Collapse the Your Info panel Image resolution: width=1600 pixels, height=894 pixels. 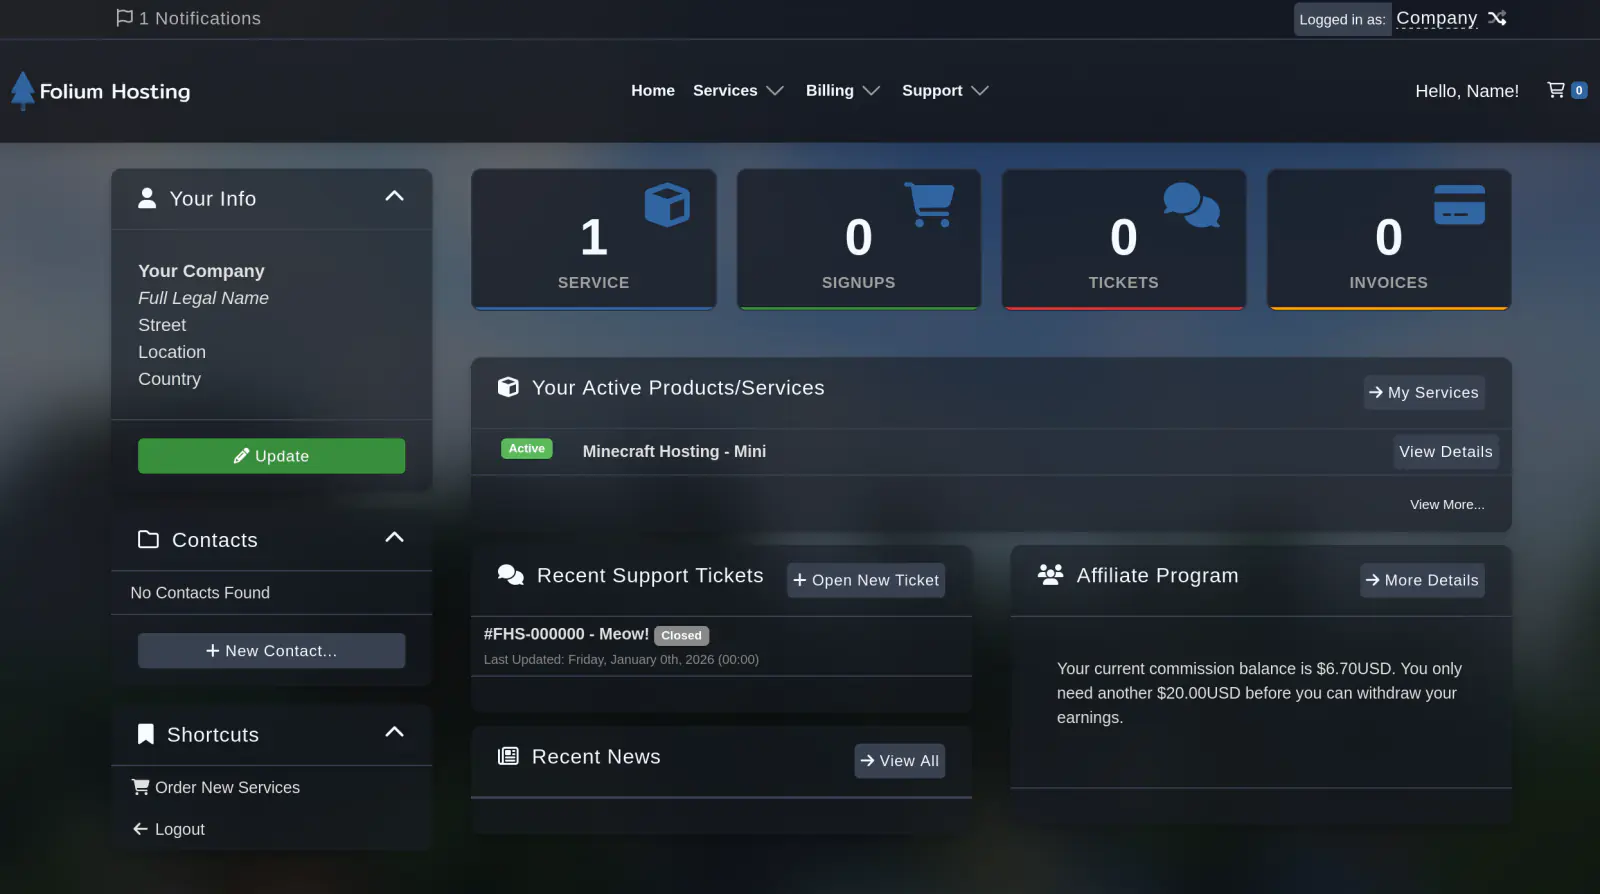[394, 197]
